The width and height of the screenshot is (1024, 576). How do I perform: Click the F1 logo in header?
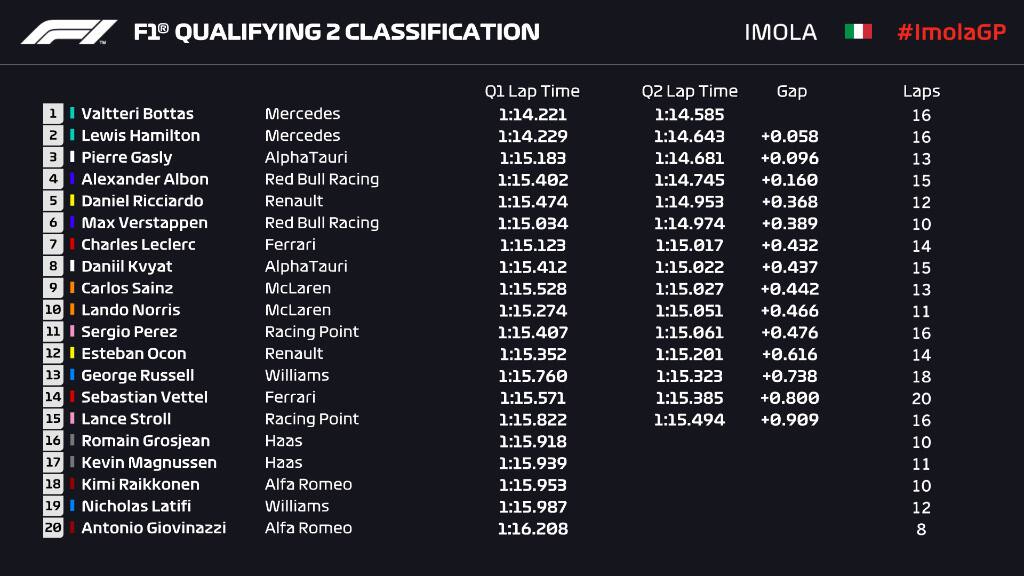tap(68, 32)
